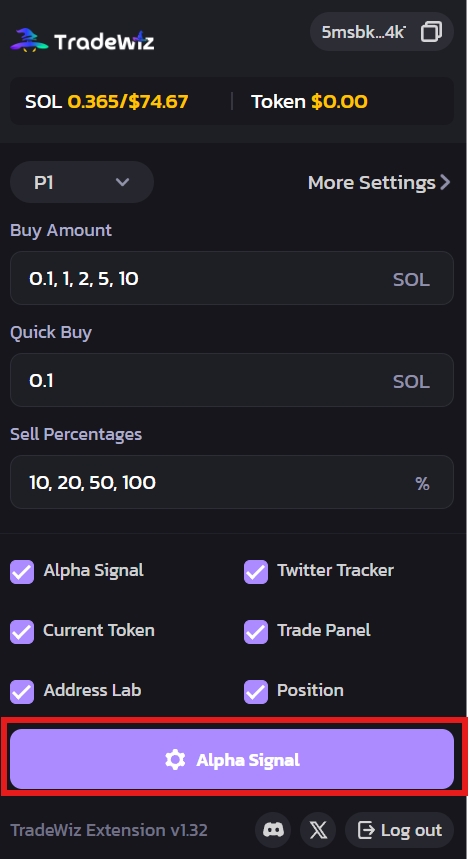Open the purple Alpha Signal settings button

click(x=232, y=759)
